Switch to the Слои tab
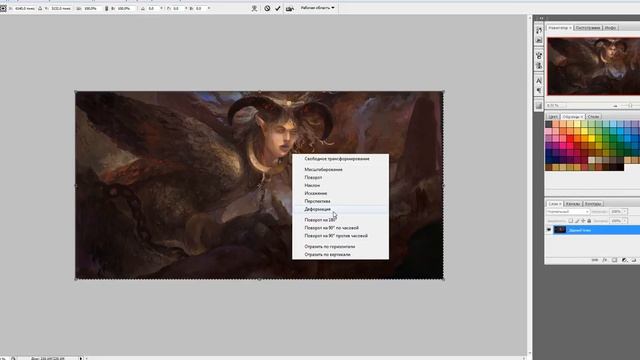 (x=555, y=204)
